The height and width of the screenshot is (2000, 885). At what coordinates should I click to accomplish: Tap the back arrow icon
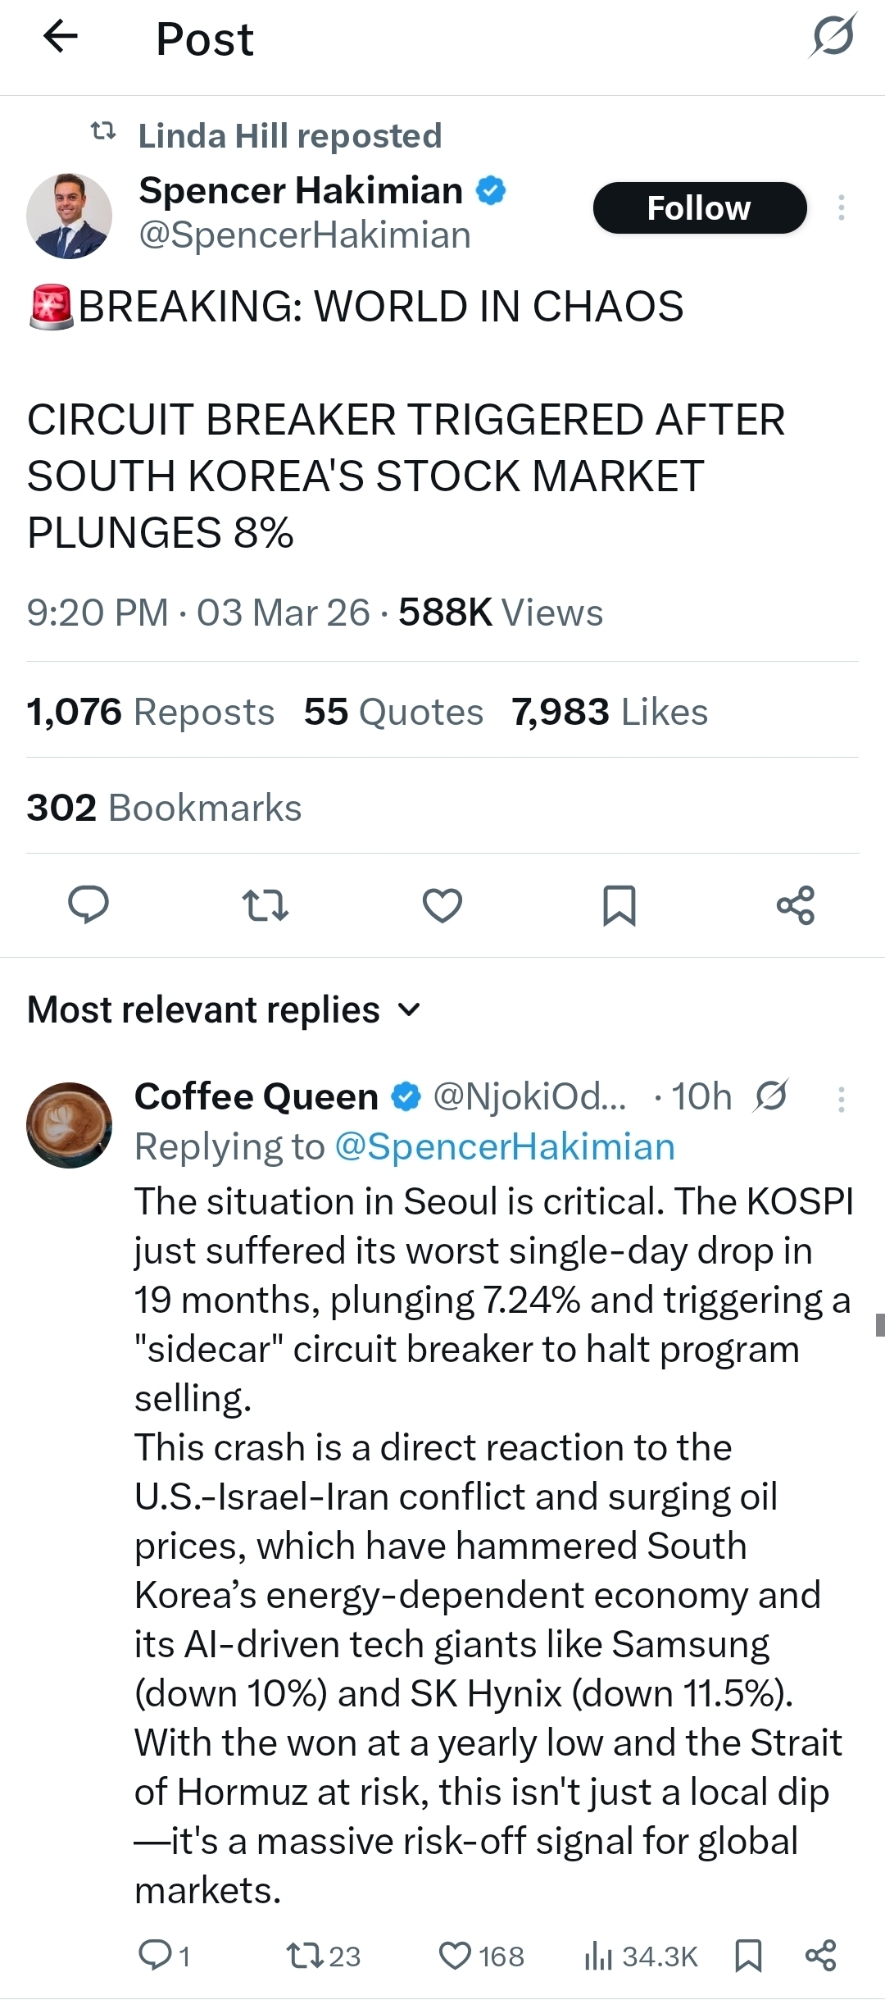coord(61,37)
